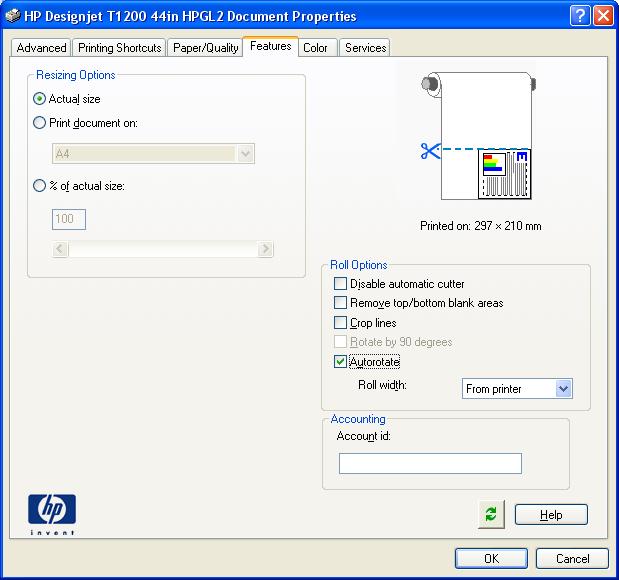Screen dimensions: 619x580
Task: Select the Actual size radio button
Action: 39,99
